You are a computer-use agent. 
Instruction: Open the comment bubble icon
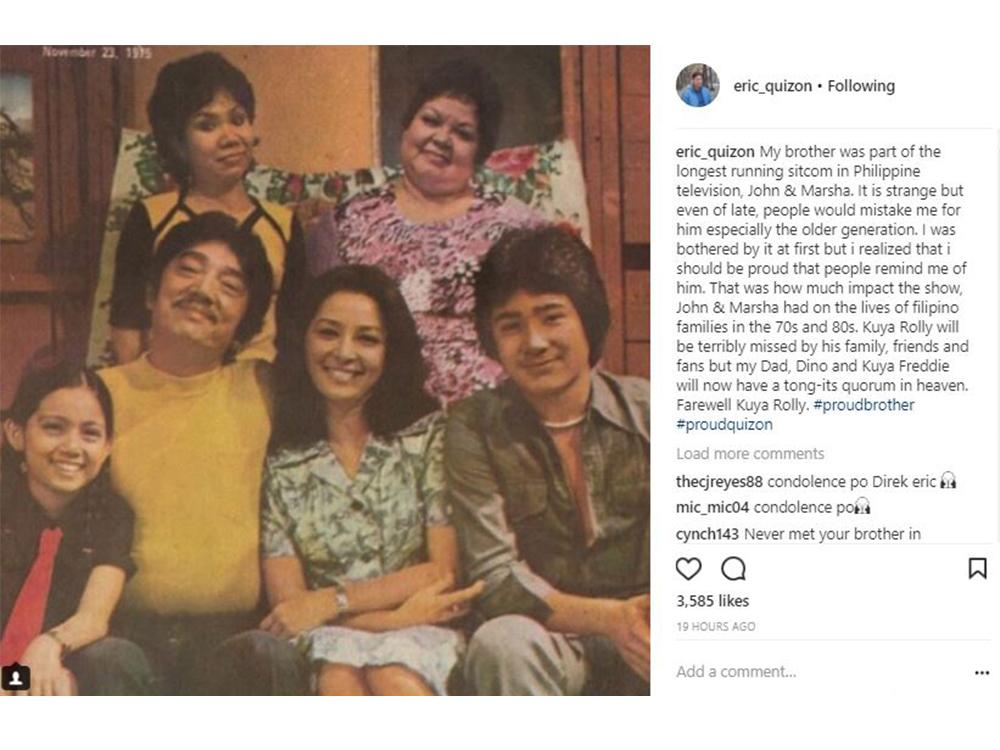(733, 568)
